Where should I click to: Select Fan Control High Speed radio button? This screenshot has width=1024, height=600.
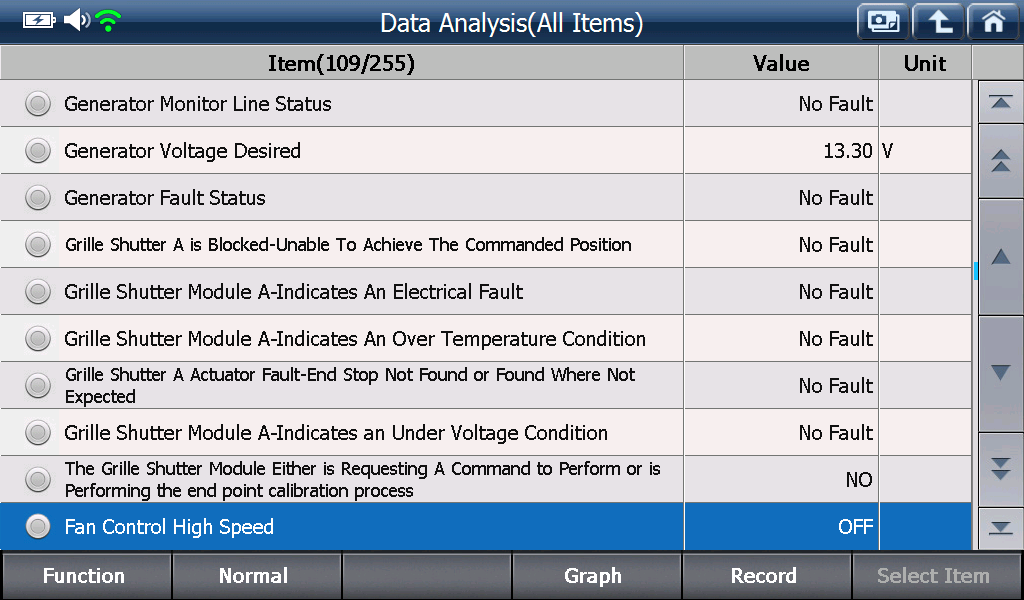[x=38, y=526]
